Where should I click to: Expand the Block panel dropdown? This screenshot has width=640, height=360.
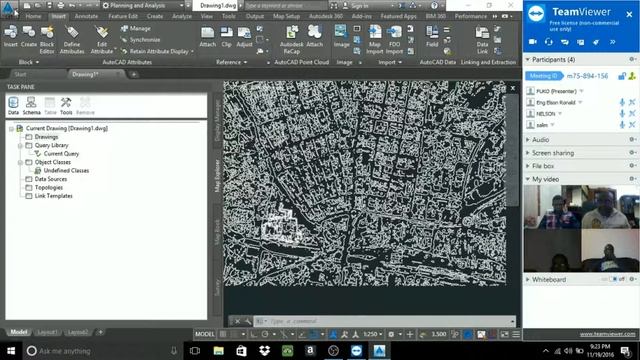point(29,62)
